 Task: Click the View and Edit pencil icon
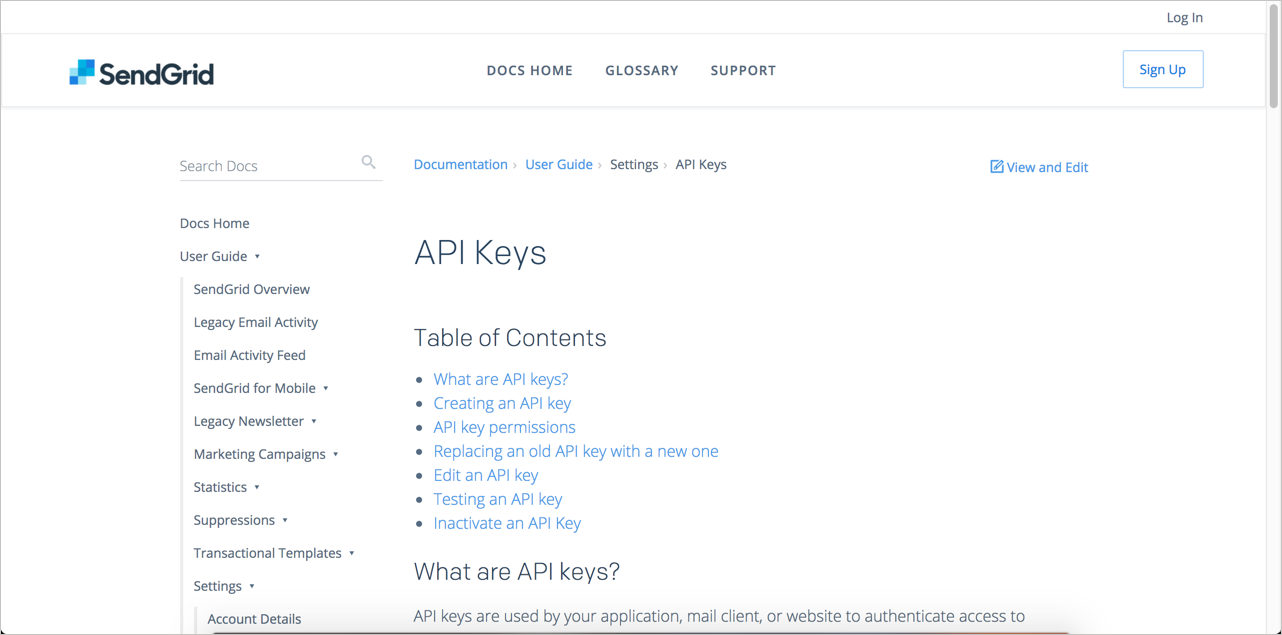[x=996, y=167]
